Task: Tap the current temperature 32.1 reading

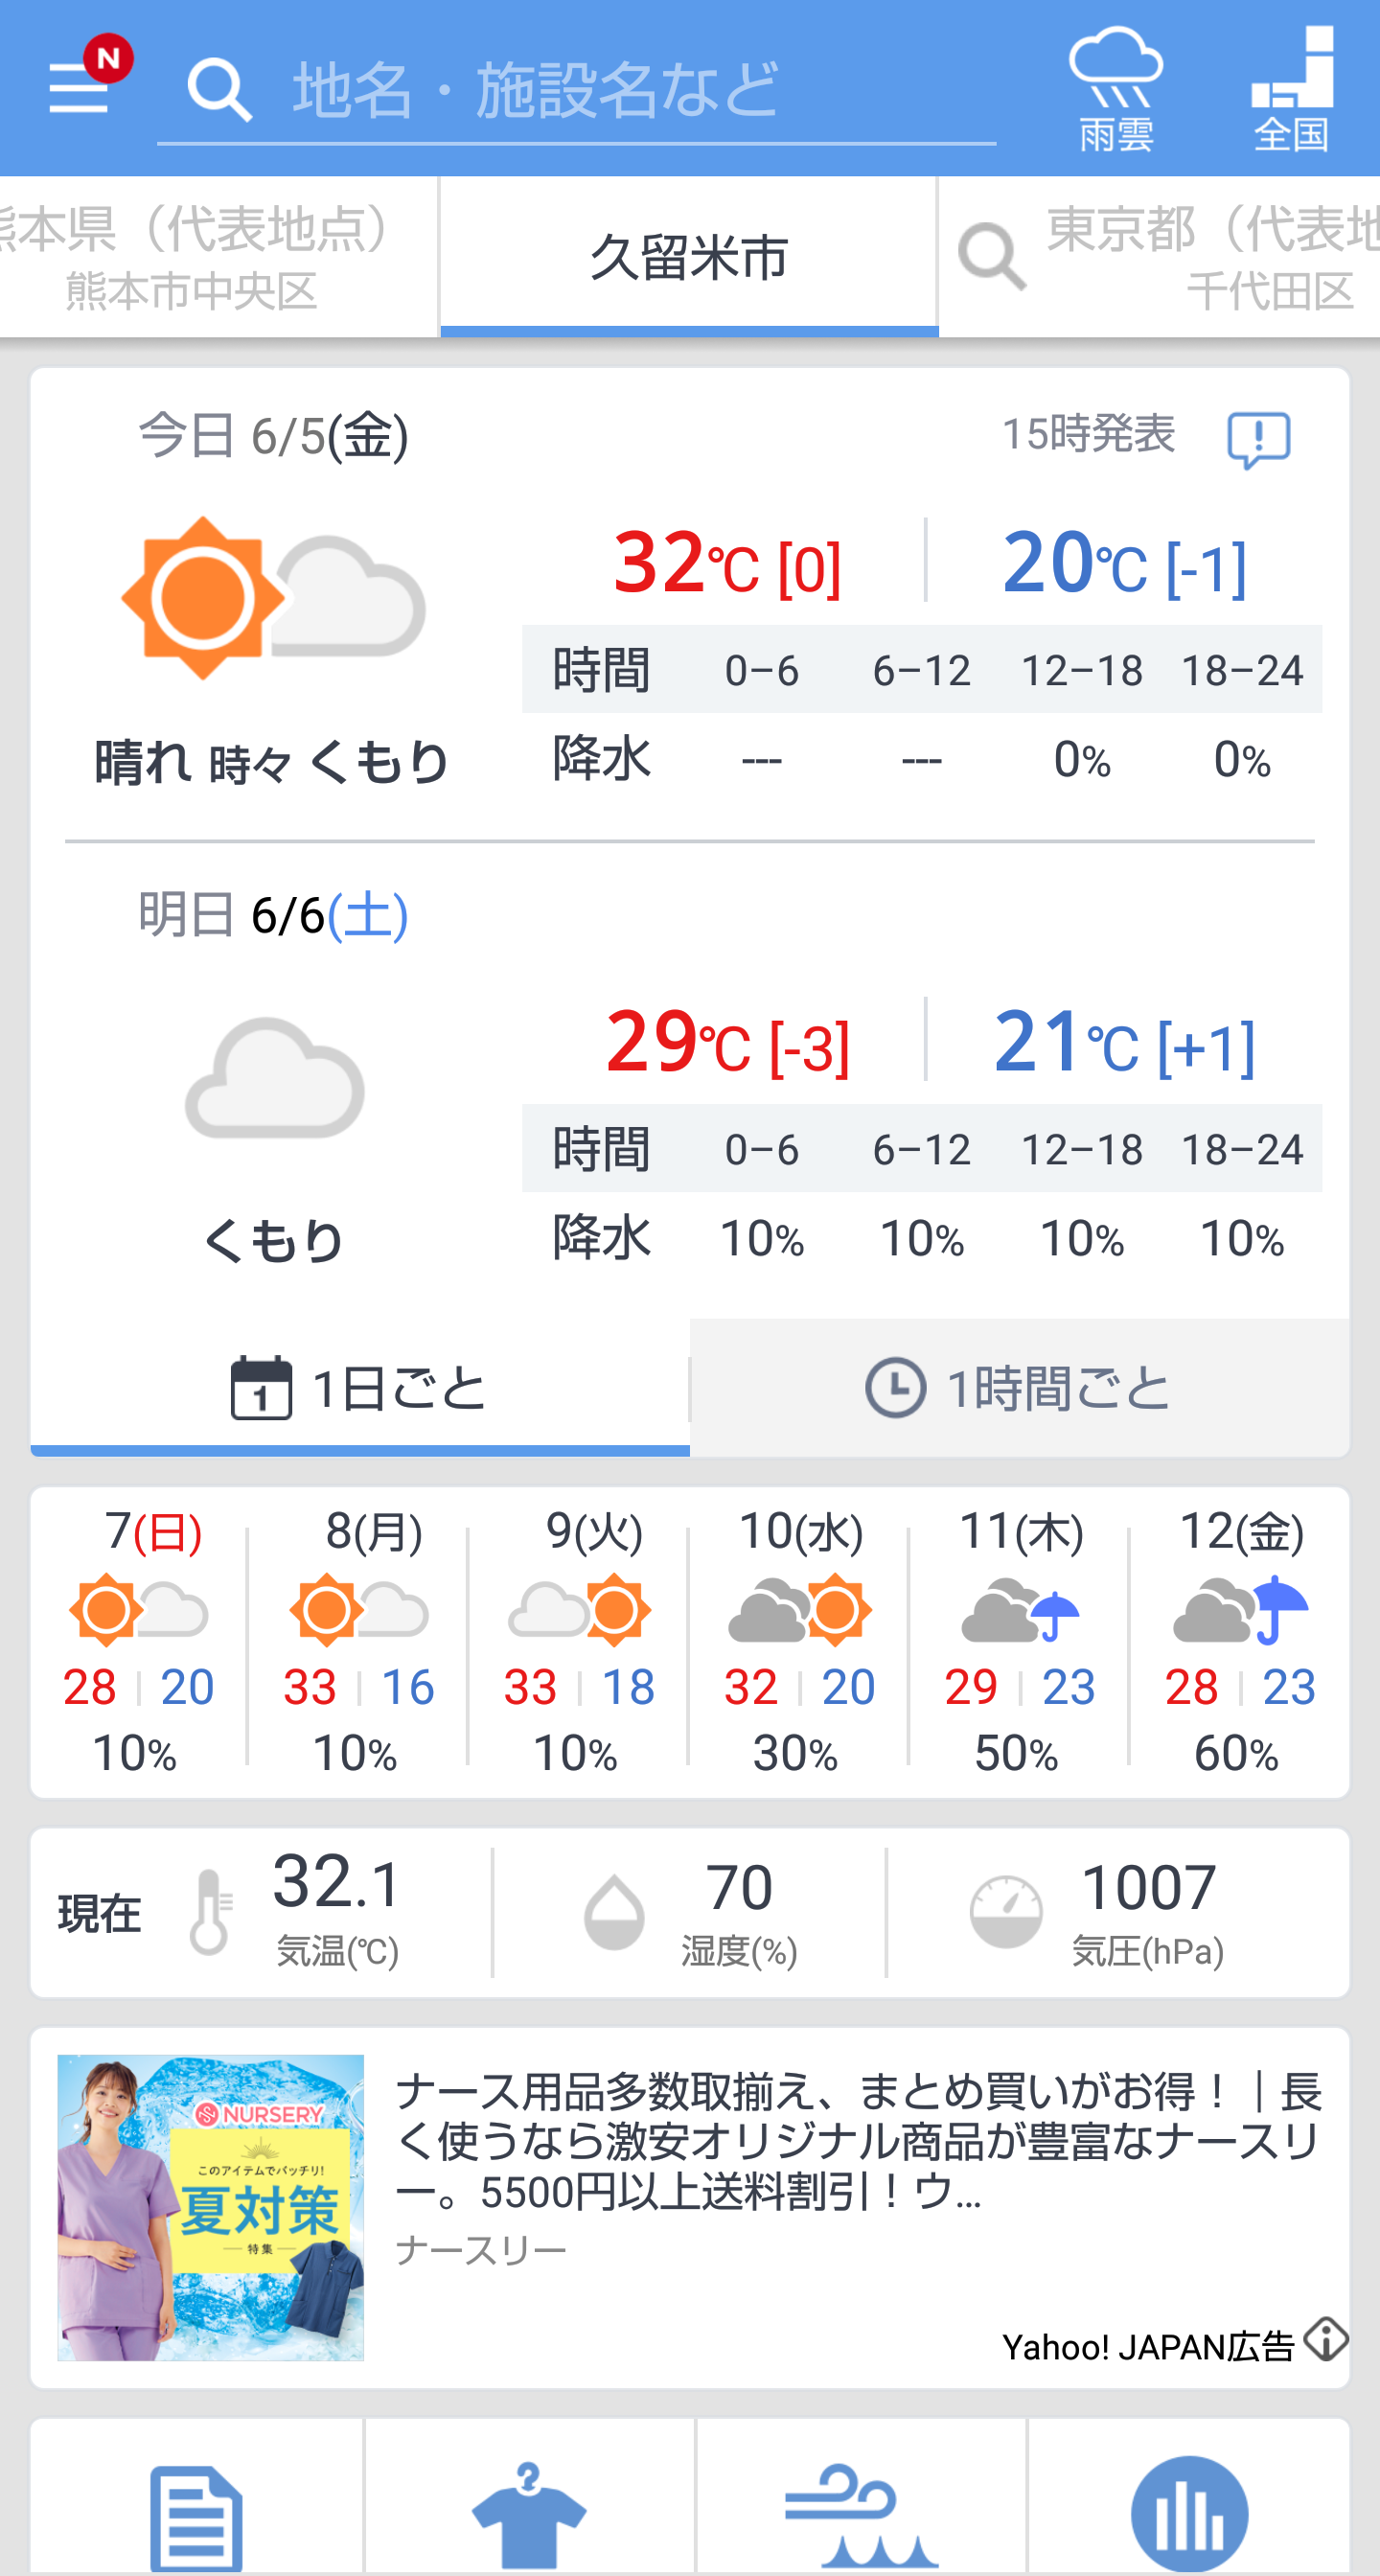Action: (x=337, y=1910)
